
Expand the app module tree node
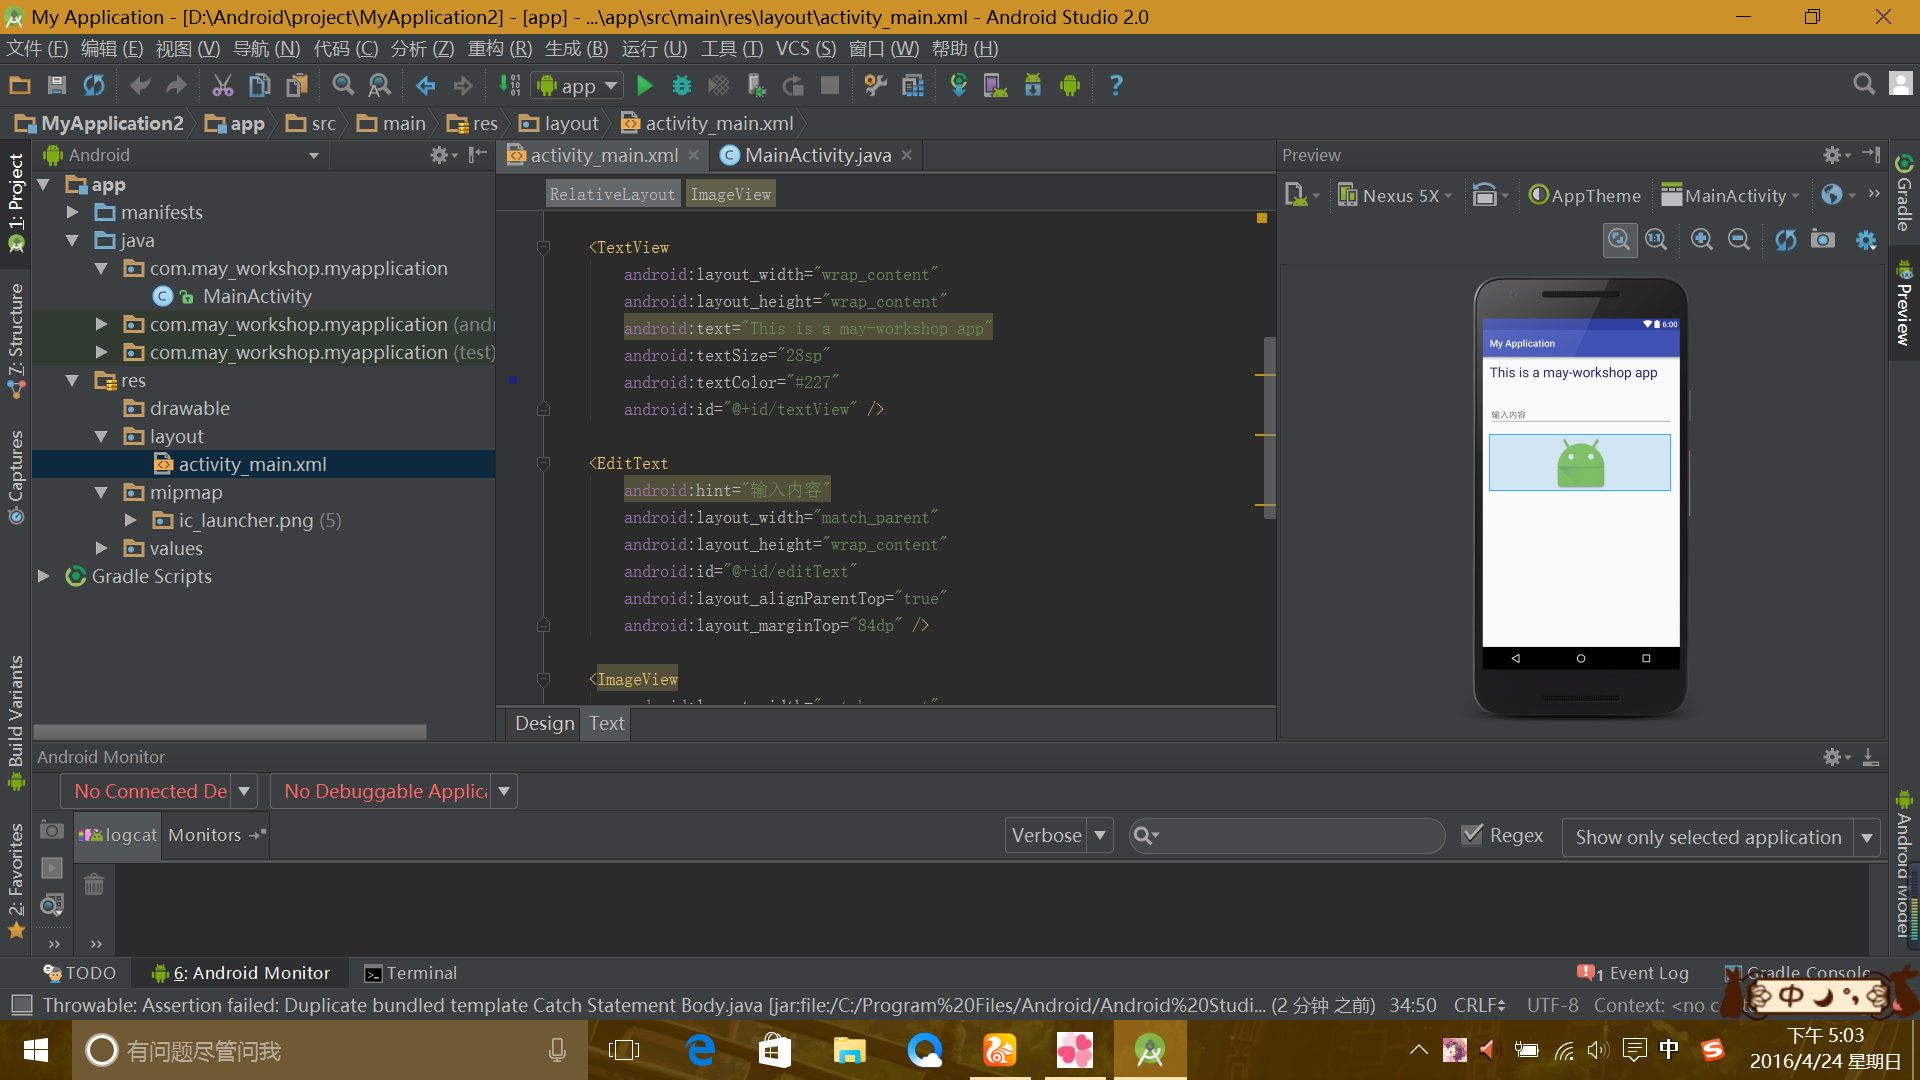45,183
